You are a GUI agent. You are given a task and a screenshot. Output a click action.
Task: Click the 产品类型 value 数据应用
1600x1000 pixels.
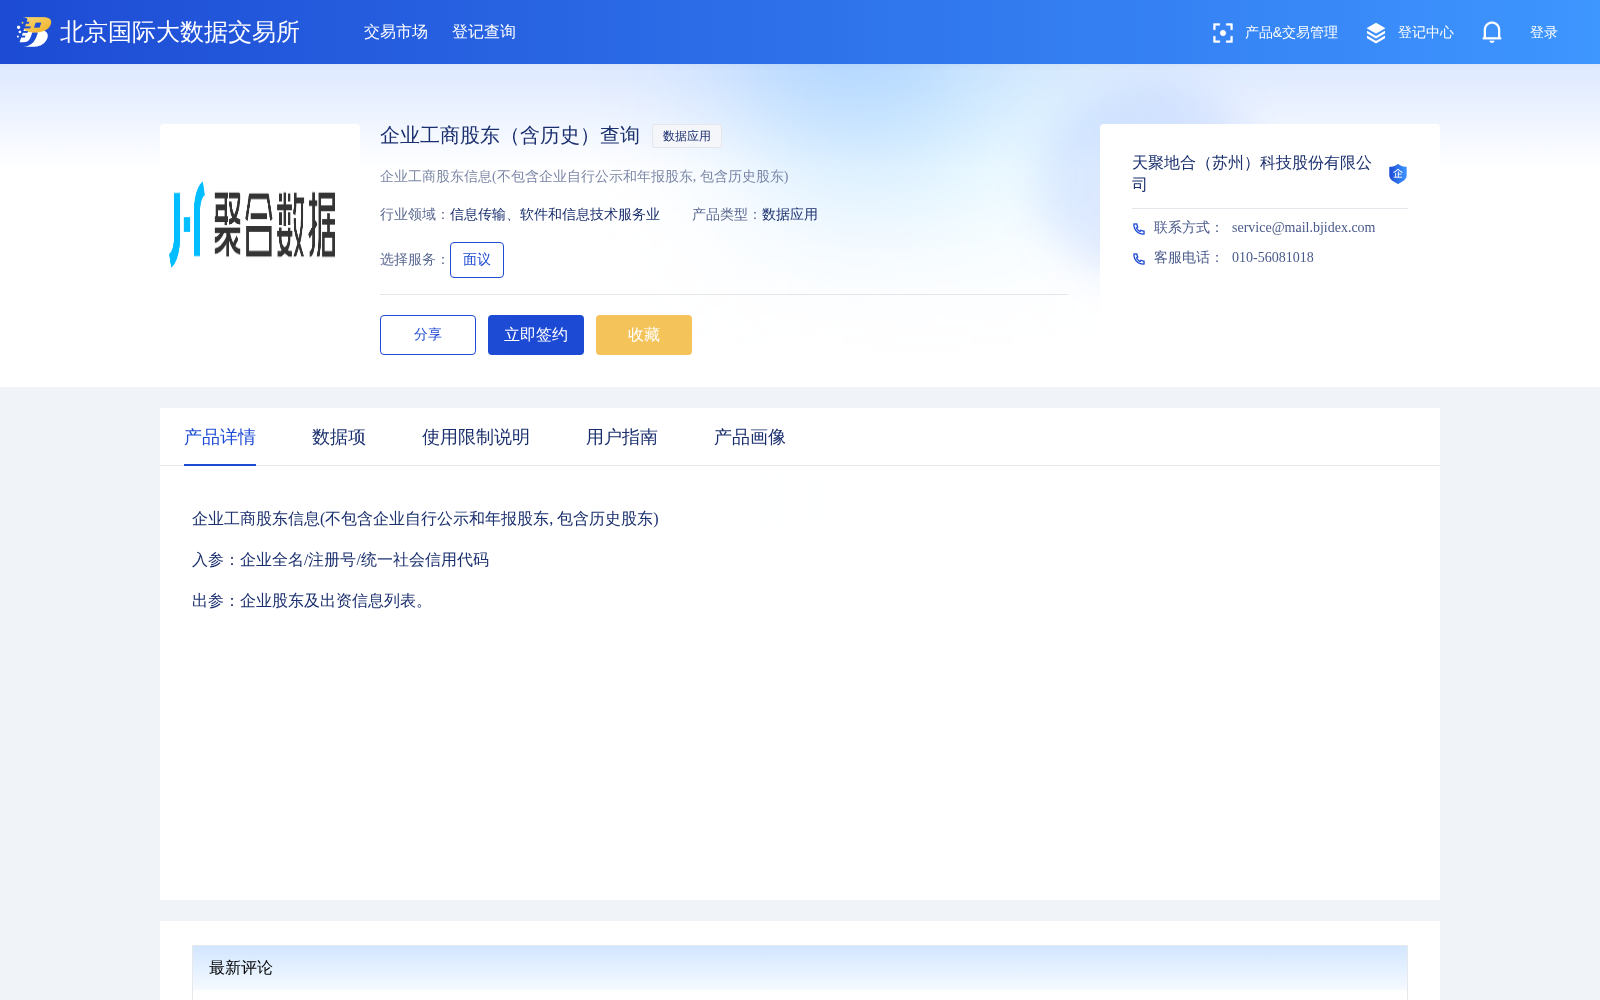[790, 215]
